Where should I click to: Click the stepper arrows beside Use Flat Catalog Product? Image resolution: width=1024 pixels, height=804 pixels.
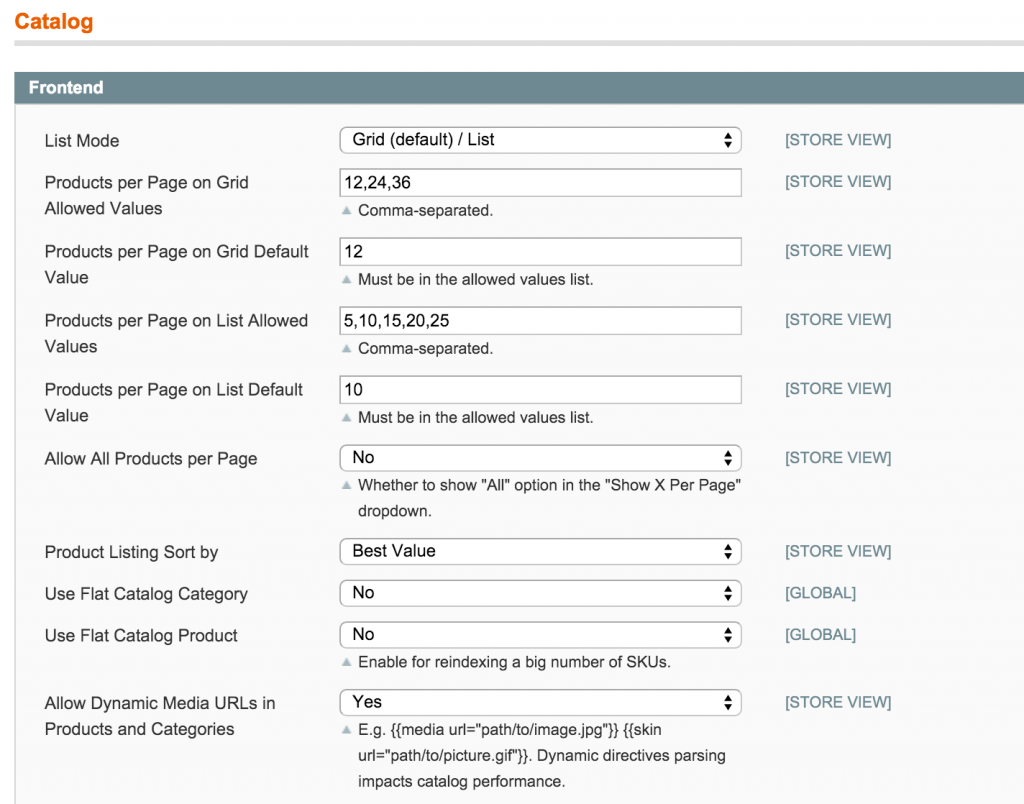(729, 635)
